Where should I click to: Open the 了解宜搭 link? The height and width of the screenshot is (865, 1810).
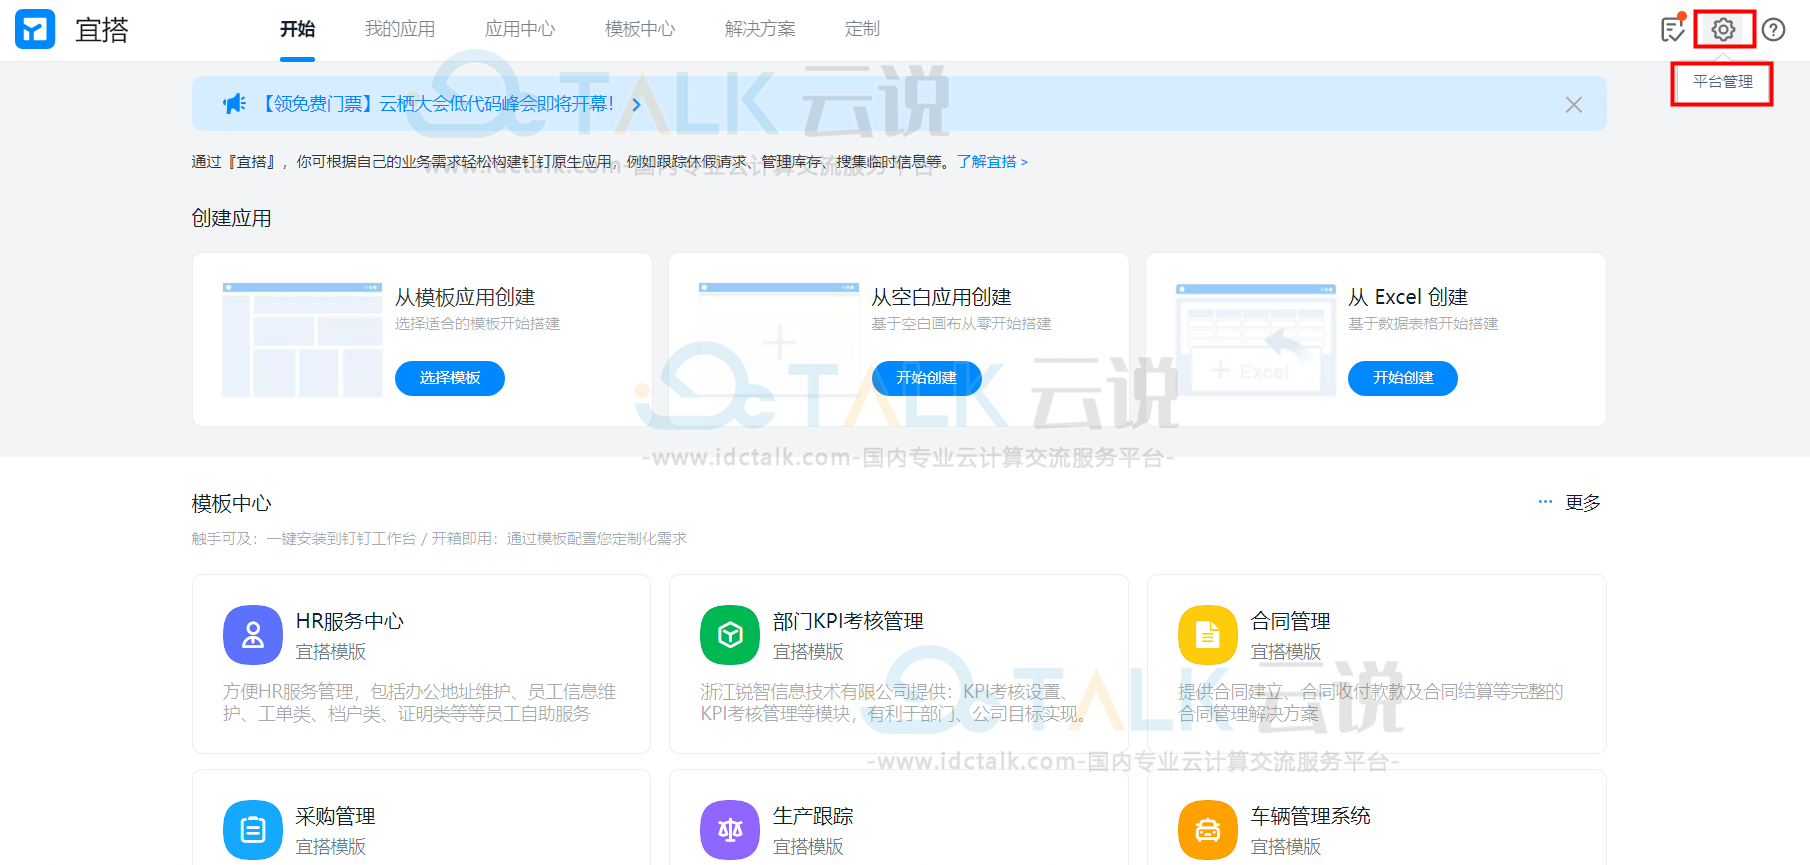pos(992,162)
